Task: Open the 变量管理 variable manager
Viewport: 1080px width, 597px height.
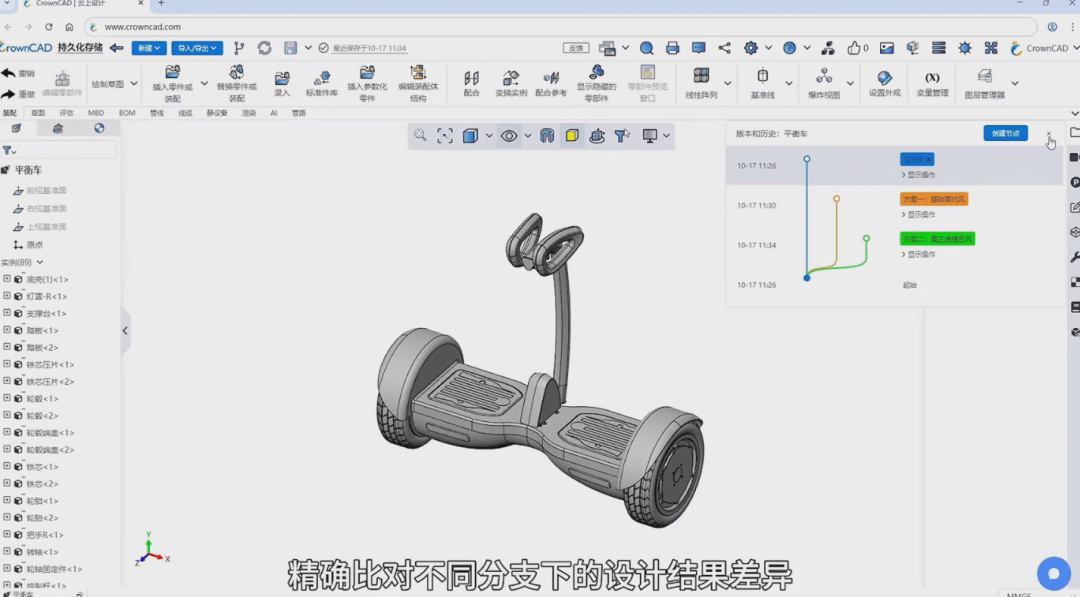Action: [932, 83]
